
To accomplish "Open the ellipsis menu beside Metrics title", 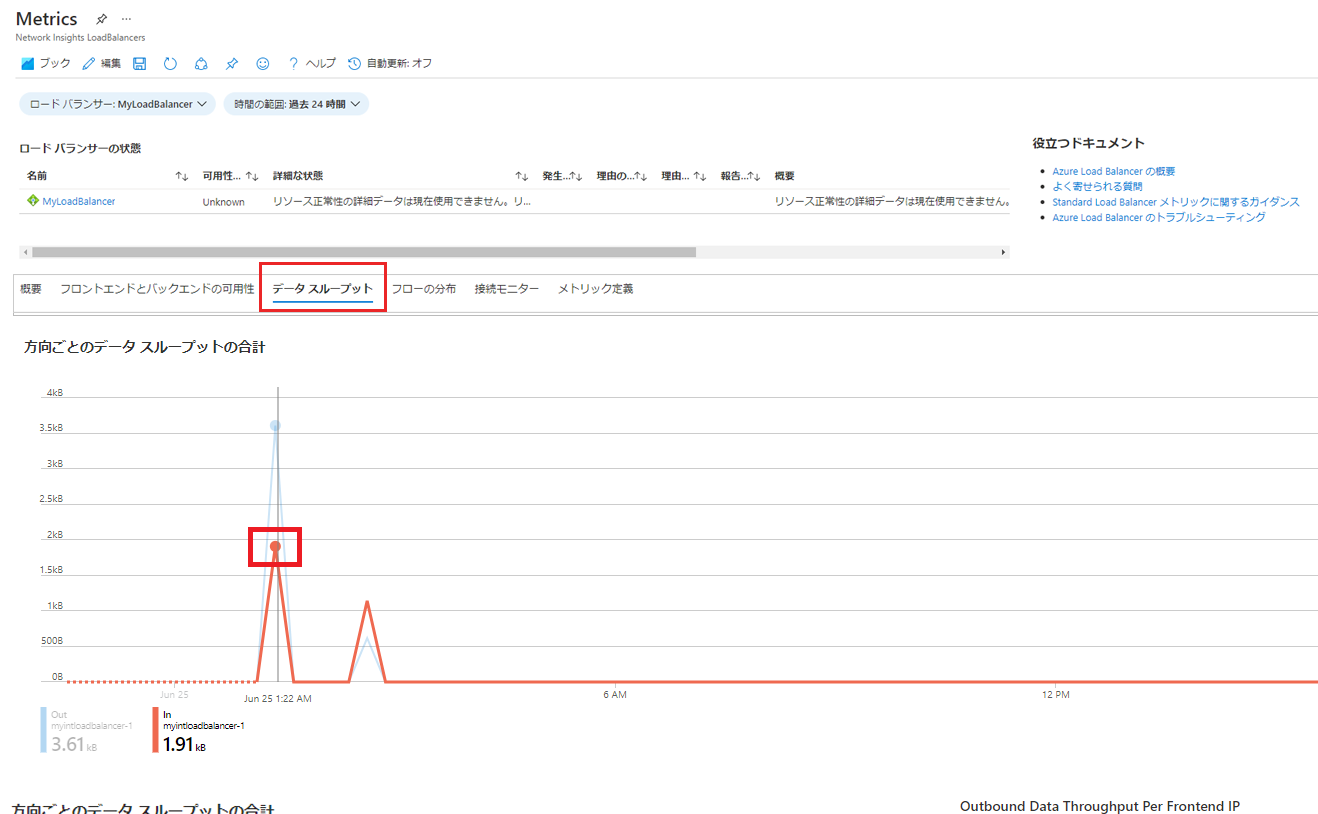I will coord(126,20).
